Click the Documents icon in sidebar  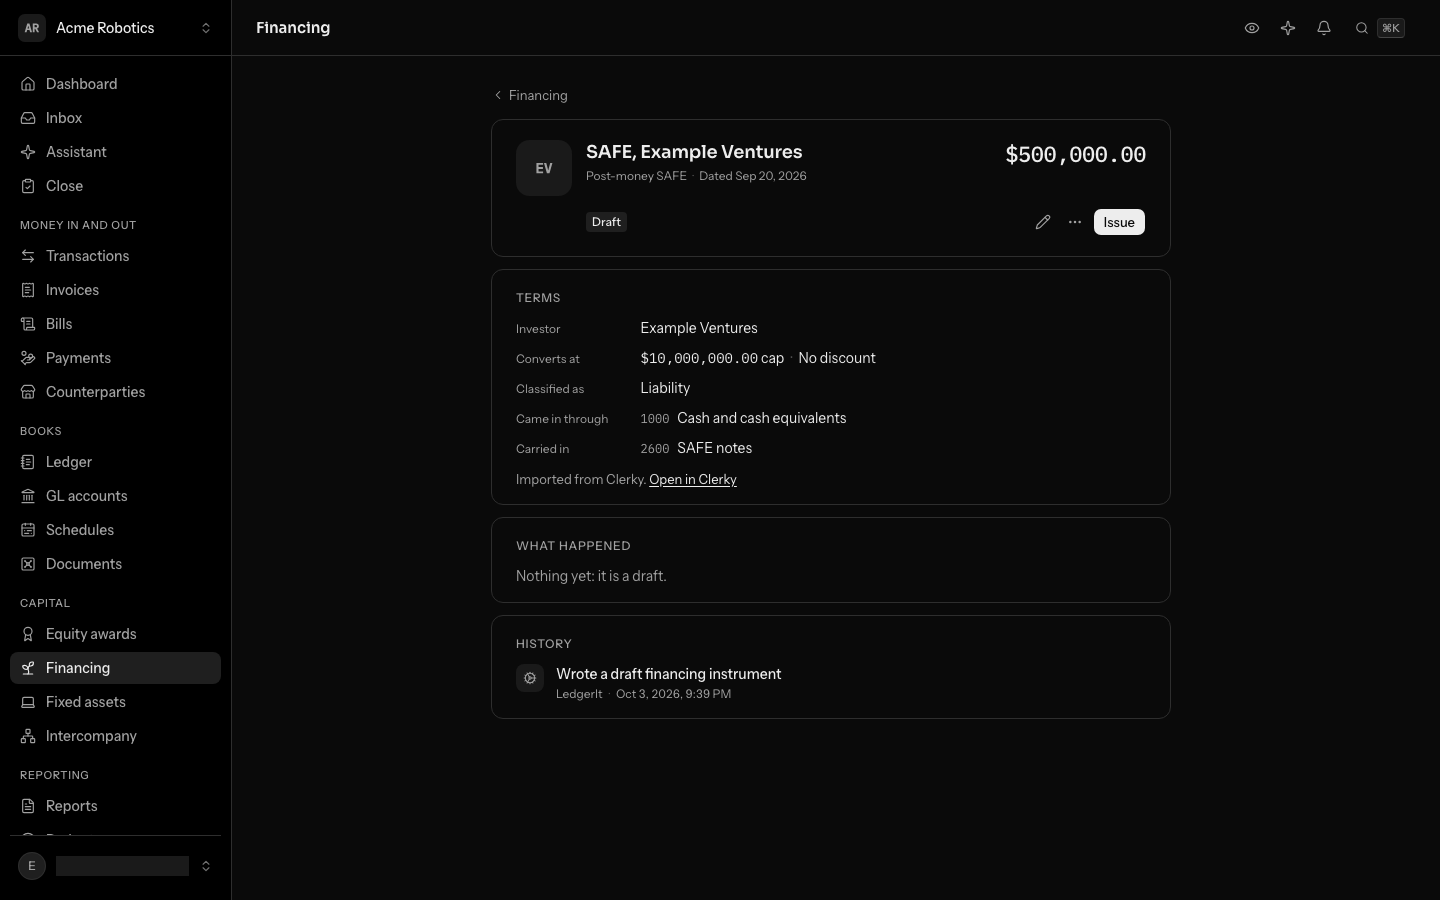tap(28, 564)
